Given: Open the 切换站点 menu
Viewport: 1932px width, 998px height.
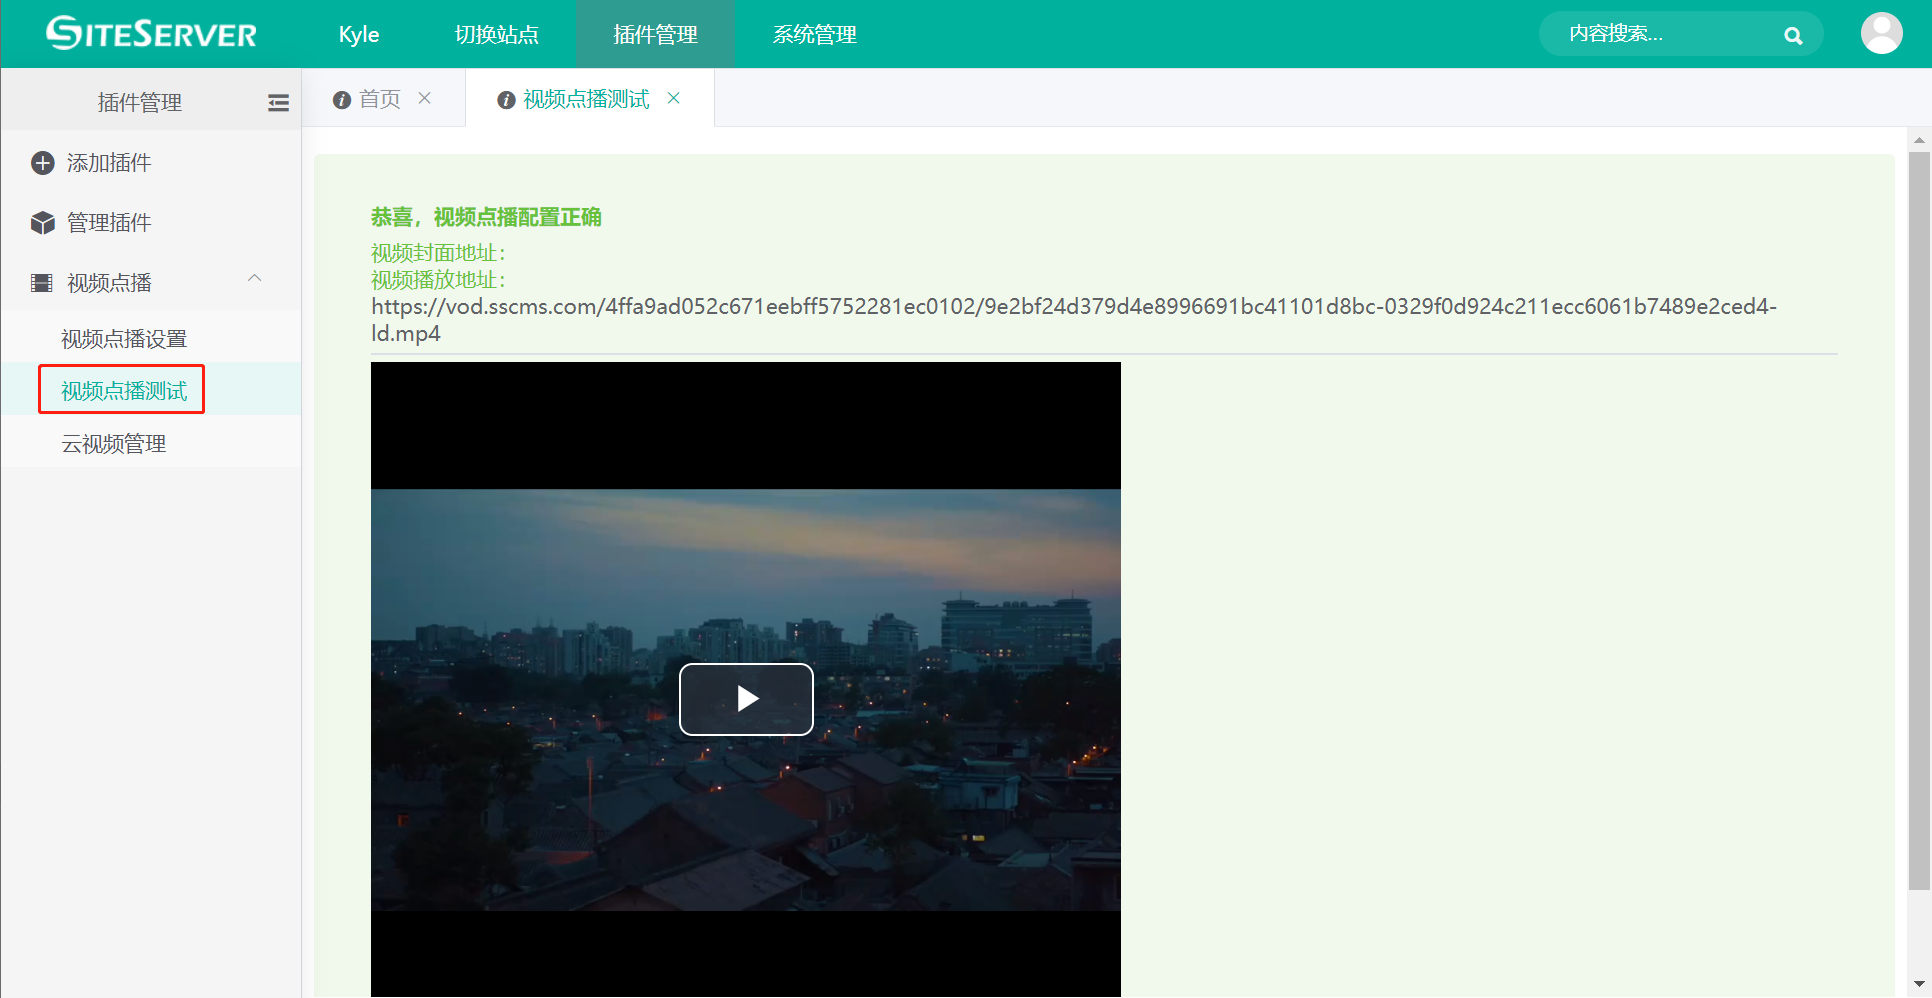Looking at the screenshot, I should [x=496, y=35].
